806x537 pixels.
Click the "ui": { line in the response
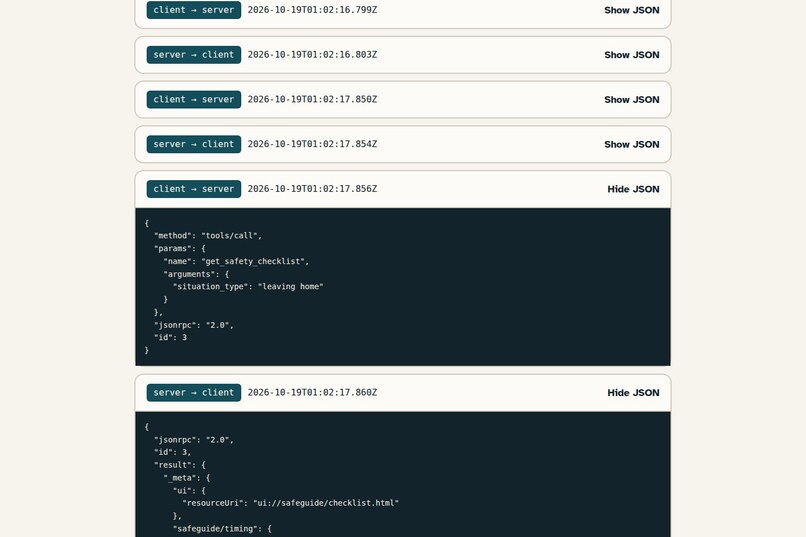coord(190,490)
